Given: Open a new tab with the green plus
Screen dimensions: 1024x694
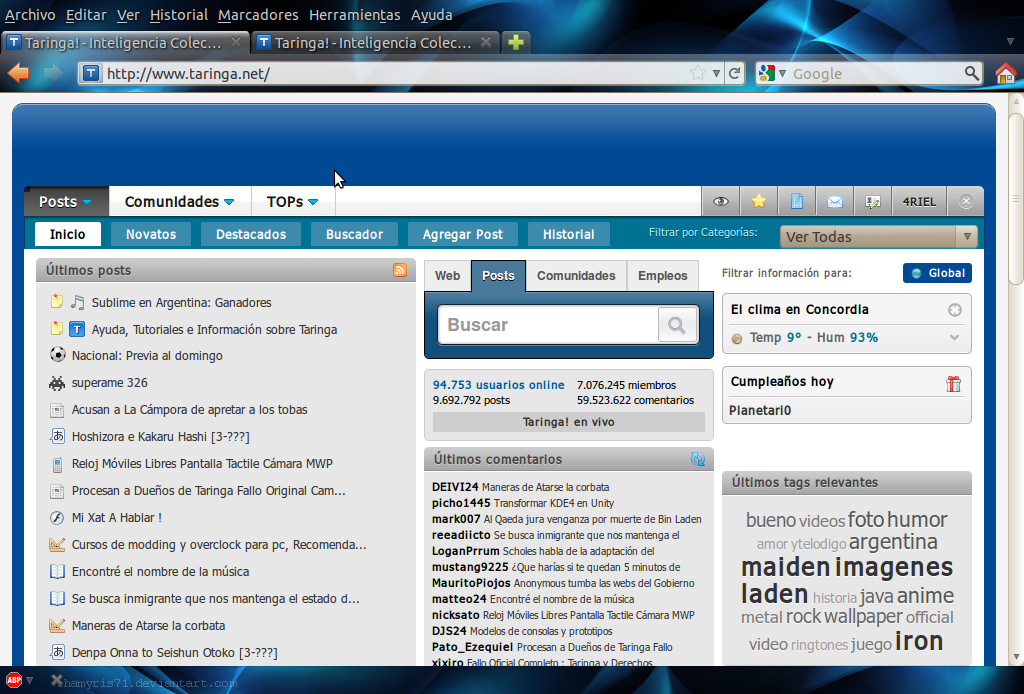Looking at the screenshot, I should pos(516,42).
